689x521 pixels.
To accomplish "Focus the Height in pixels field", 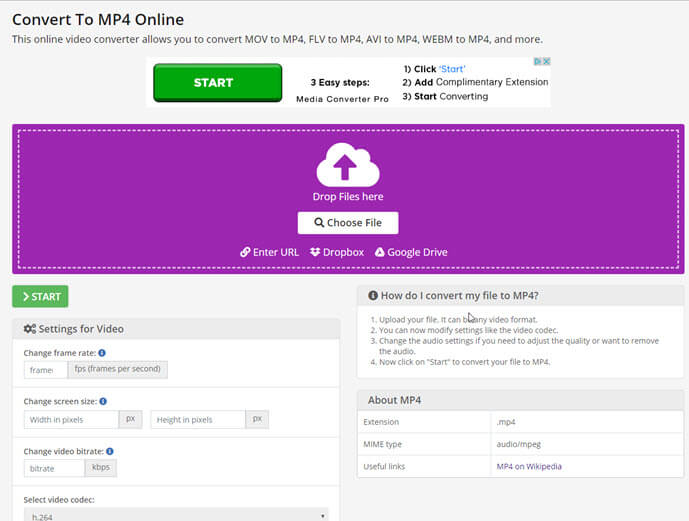I will click(198, 420).
